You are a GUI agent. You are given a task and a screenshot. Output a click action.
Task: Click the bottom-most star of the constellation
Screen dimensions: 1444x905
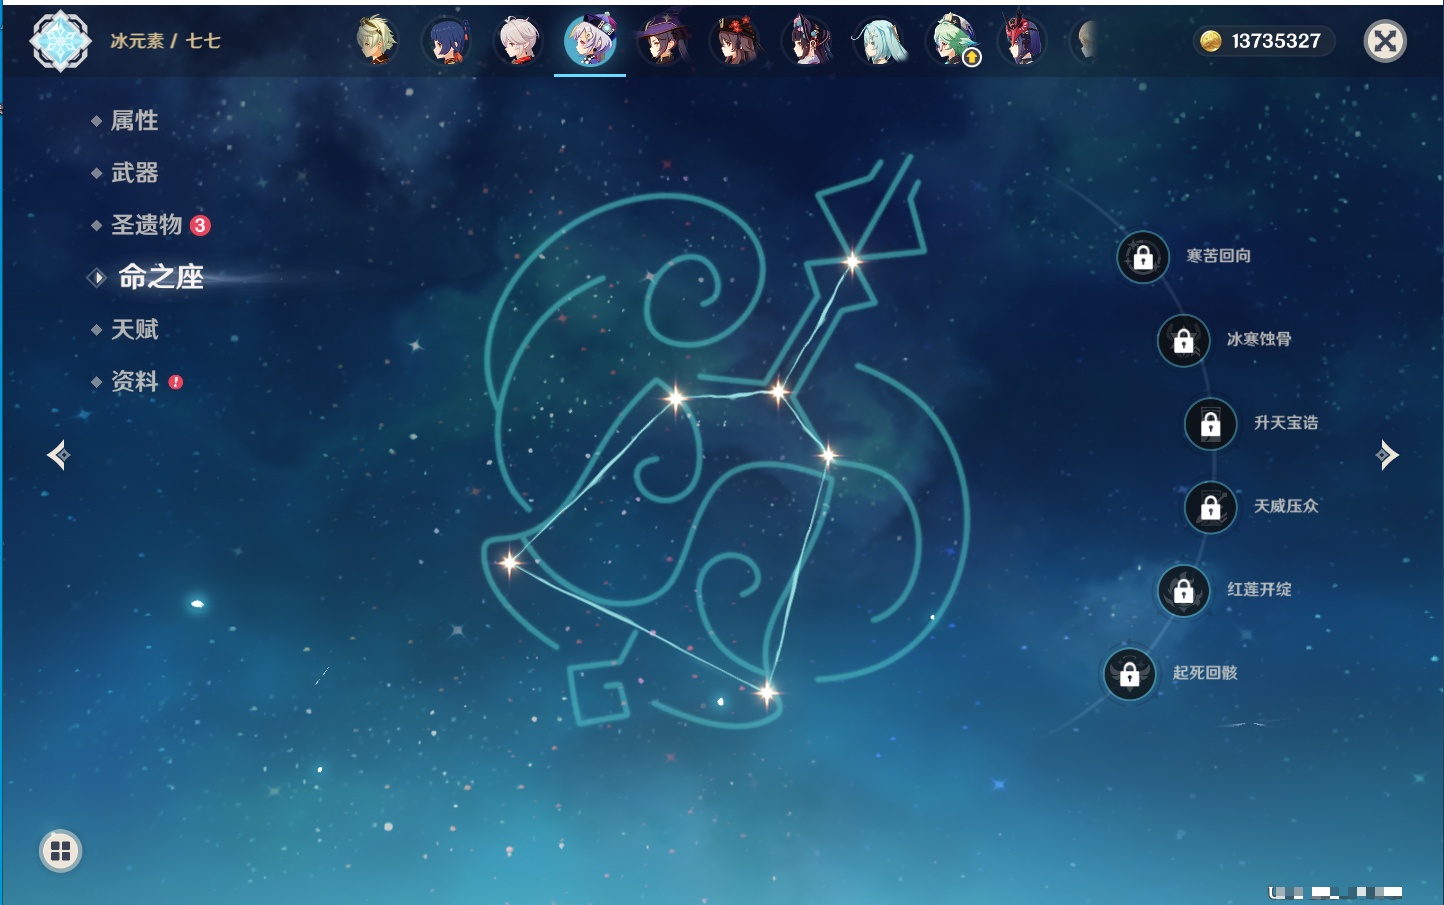766,692
